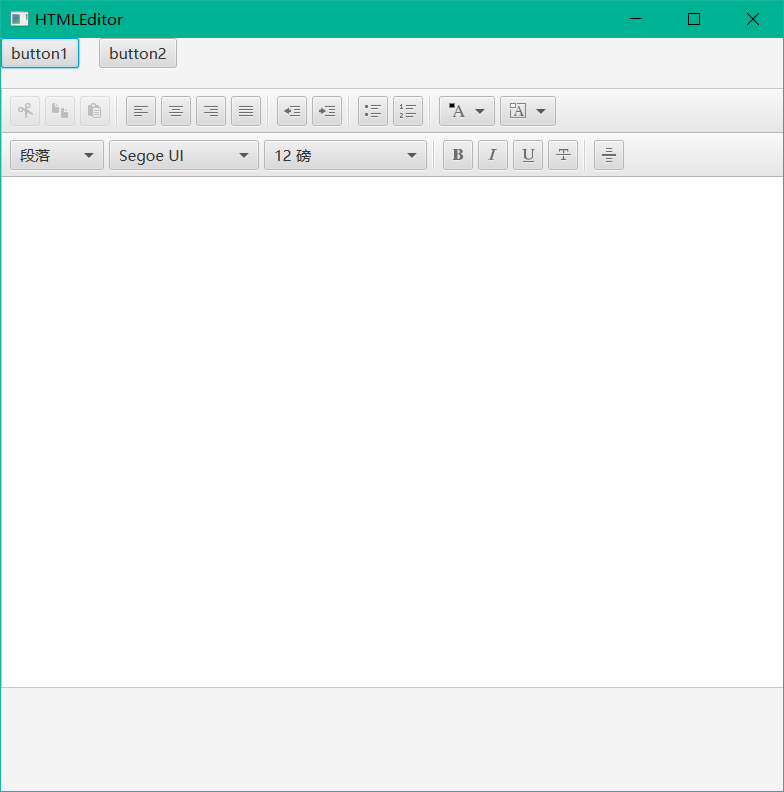The width and height of the screenshot is (784, 792).
Task: Toggle italic formatting
Action: 493,155
